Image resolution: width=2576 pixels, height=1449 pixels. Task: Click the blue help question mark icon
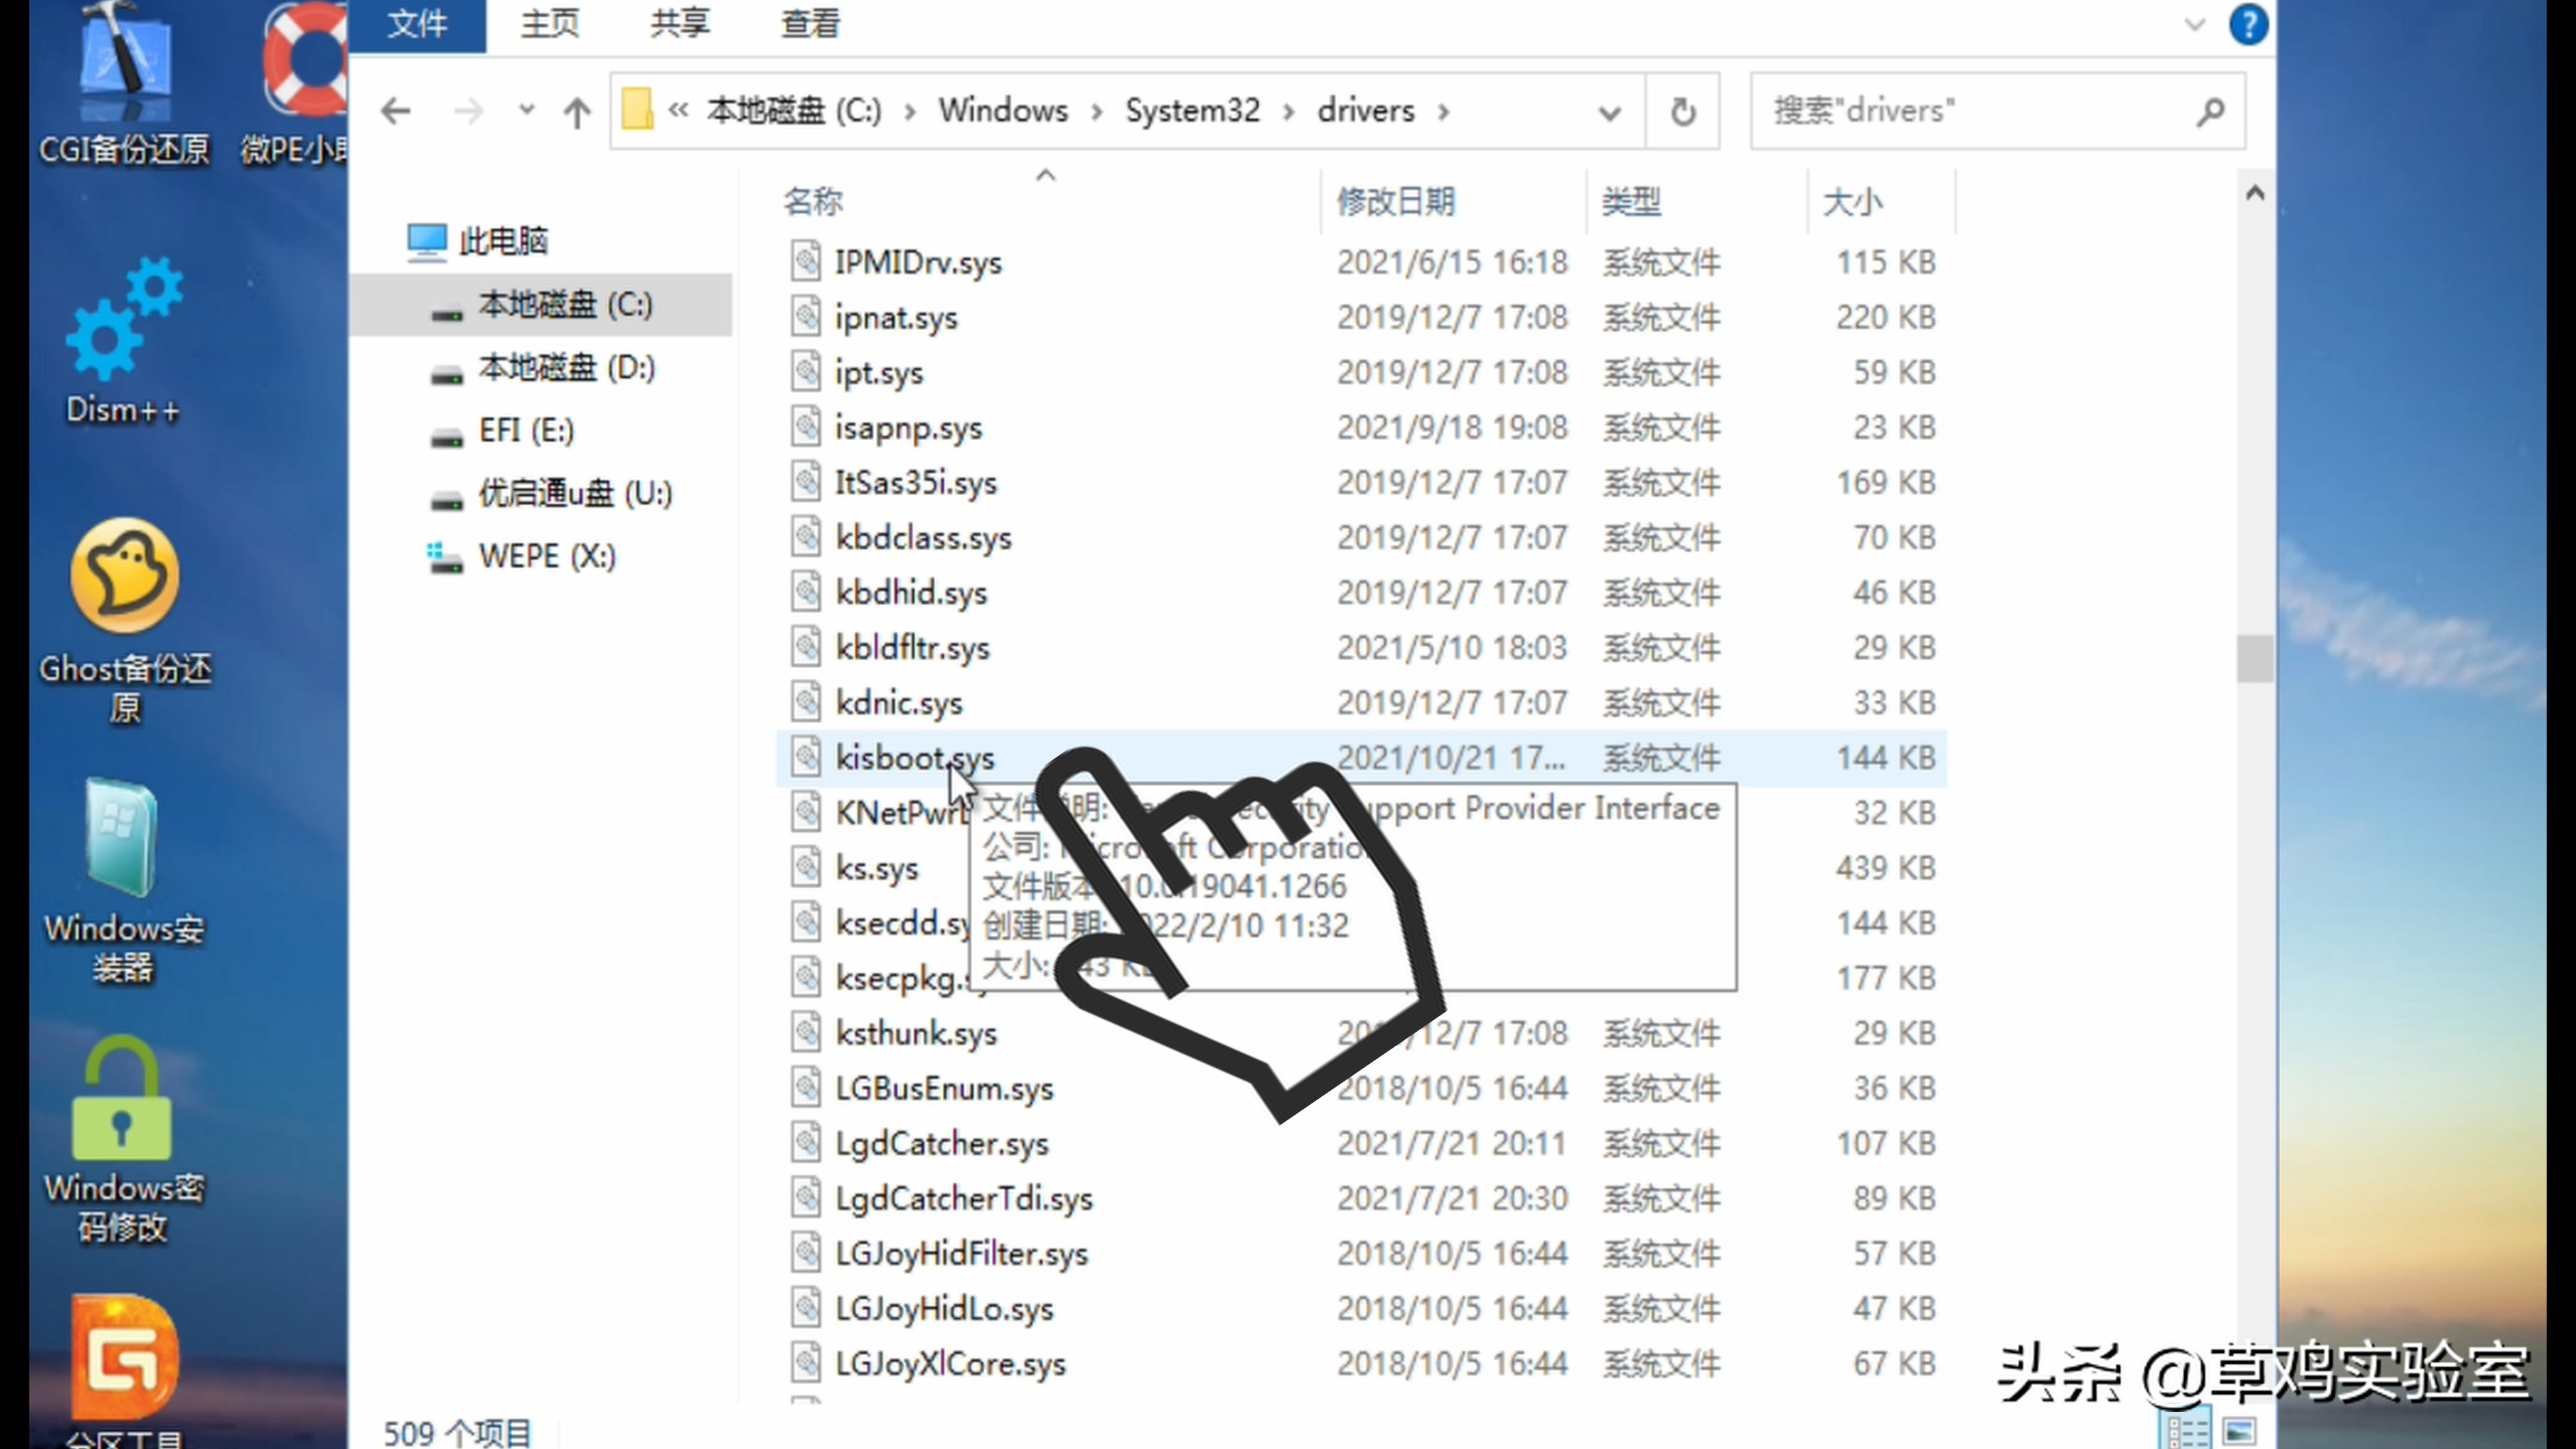click(x=2248, y=24)
